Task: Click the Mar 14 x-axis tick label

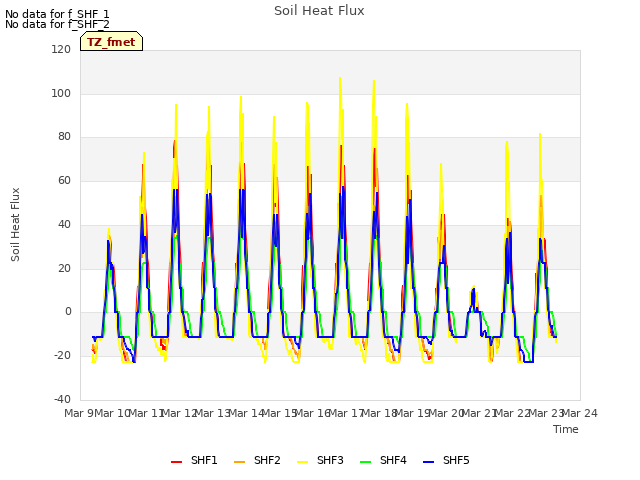Action: [x=247, y=413]
